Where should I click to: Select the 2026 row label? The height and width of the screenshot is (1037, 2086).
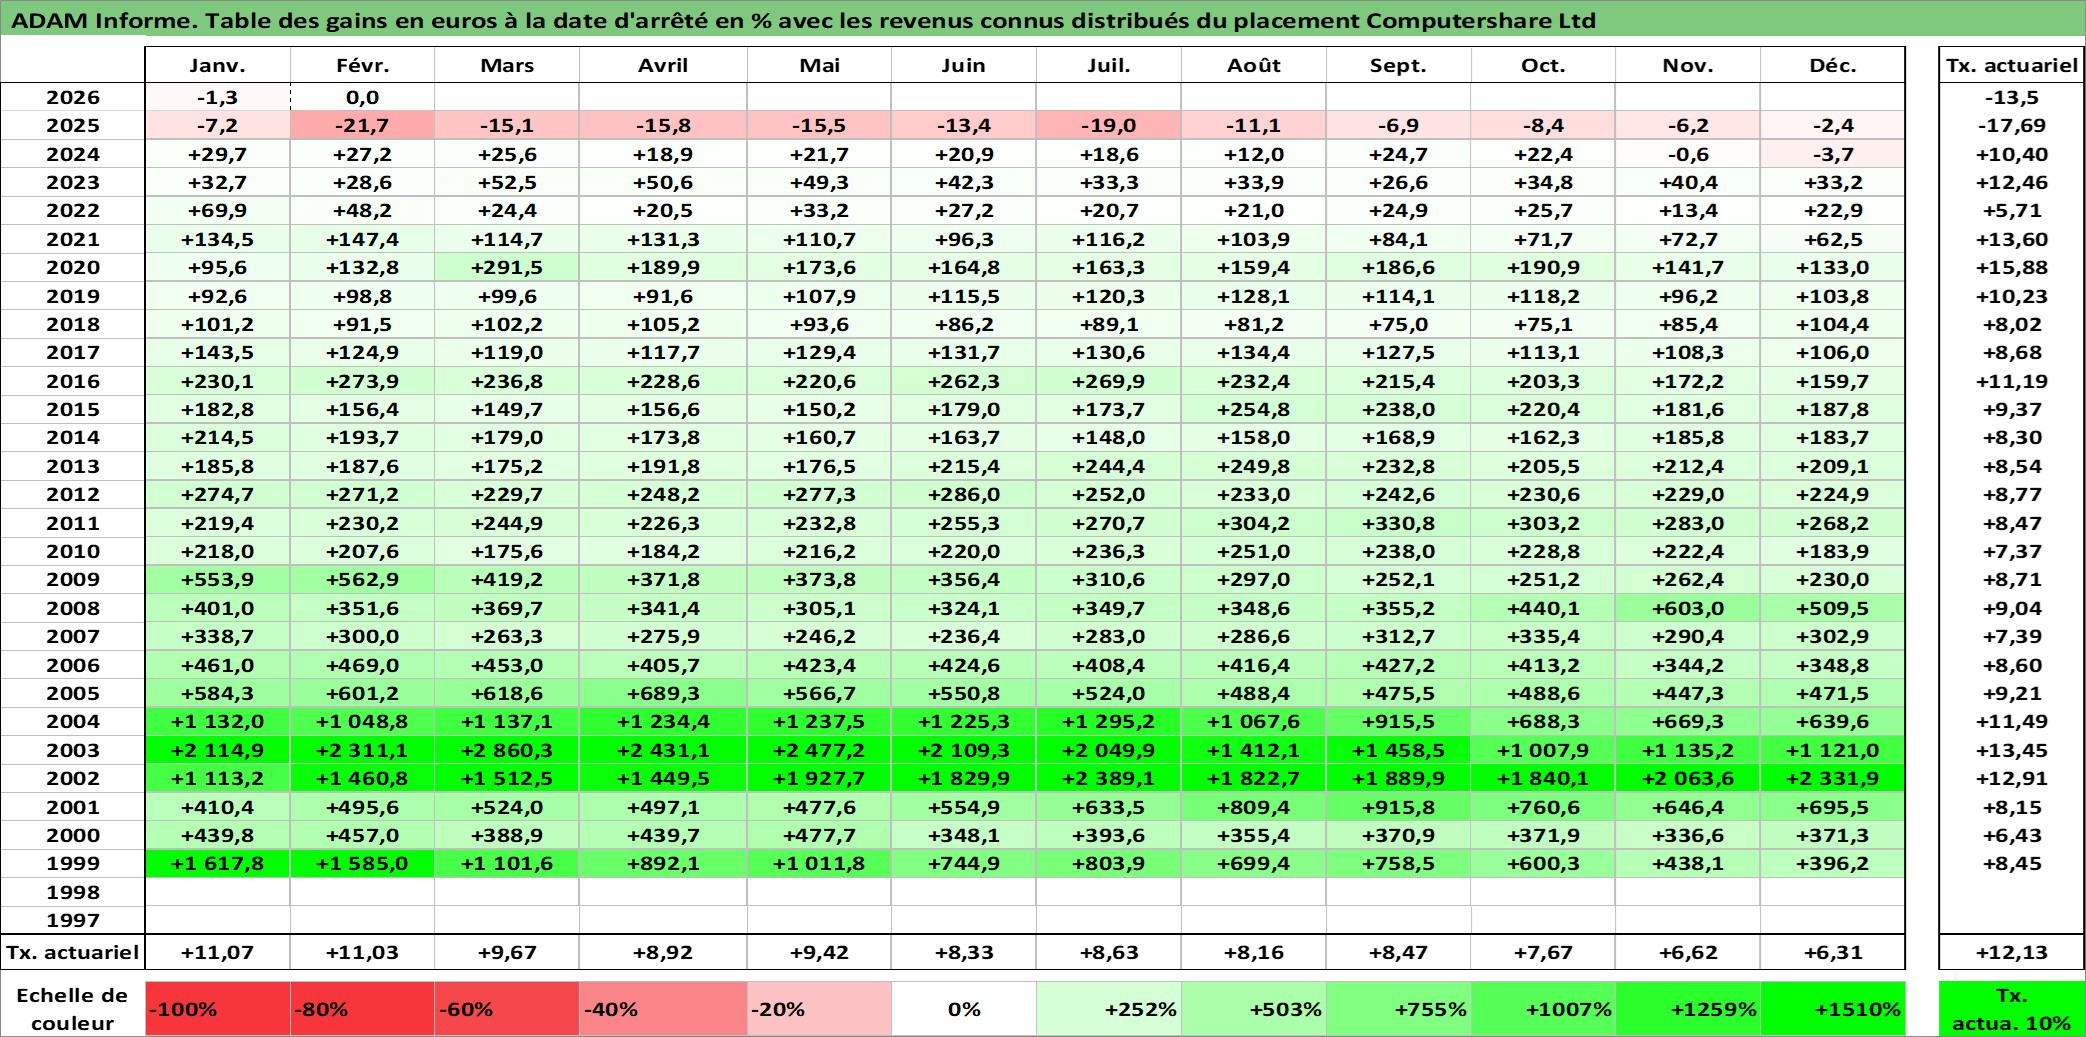73,97
